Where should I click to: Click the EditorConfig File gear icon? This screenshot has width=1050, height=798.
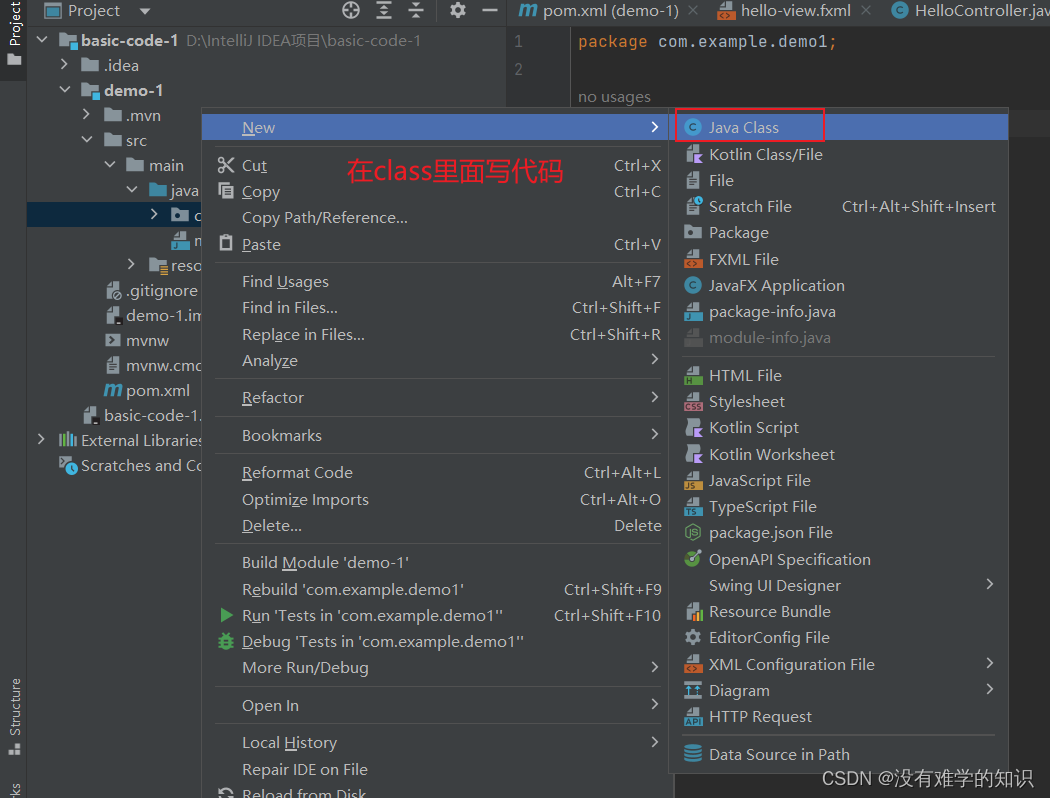click(x=693, y=637)
